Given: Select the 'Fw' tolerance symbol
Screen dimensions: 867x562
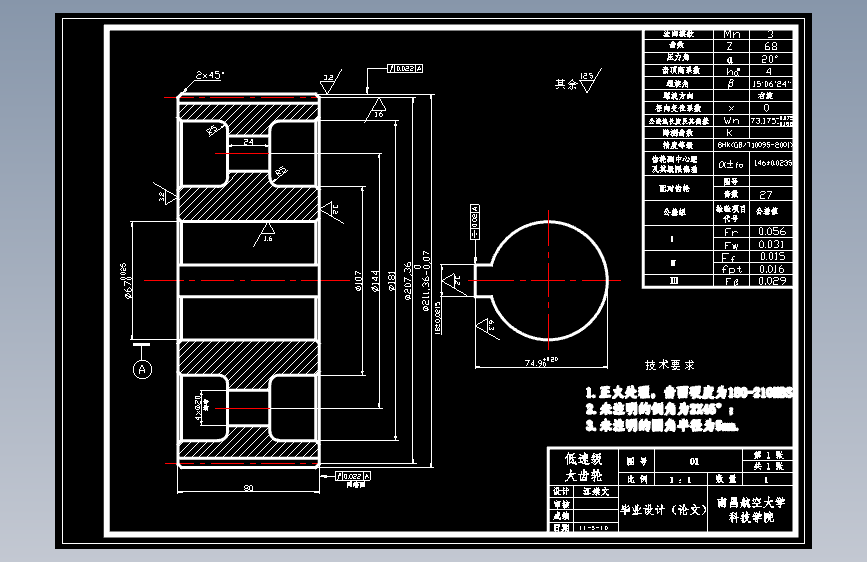Looking at the screenshot, I should click(731, 244).
